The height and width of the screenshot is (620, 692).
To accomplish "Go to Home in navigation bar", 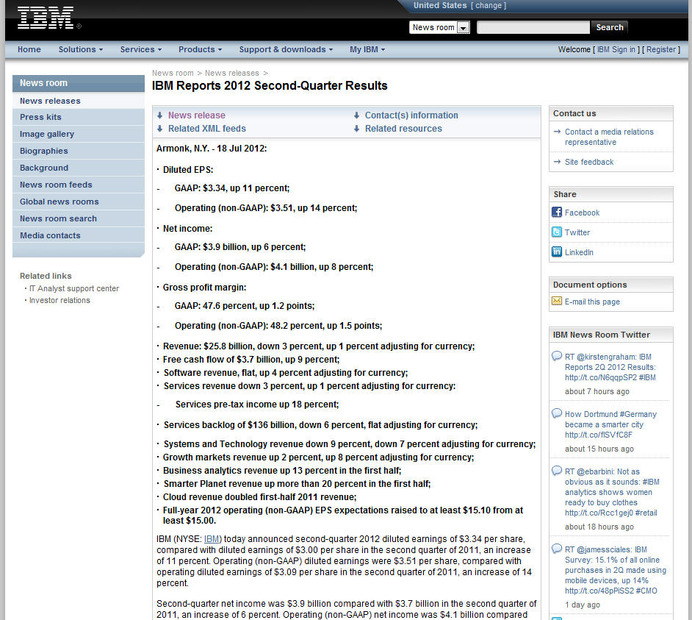I will [29, 49].
